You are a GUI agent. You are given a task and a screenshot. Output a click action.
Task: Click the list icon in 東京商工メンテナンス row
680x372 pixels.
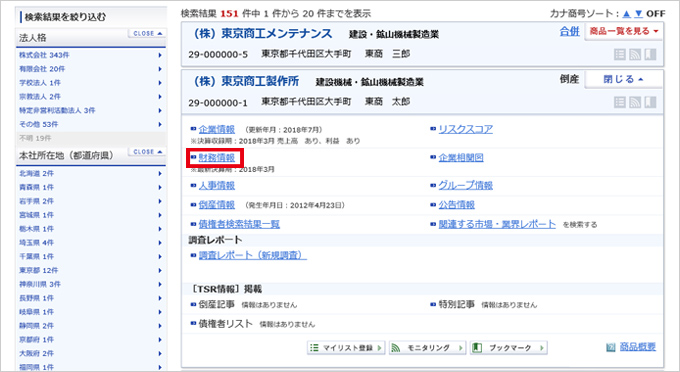click(x=620, y=55)
